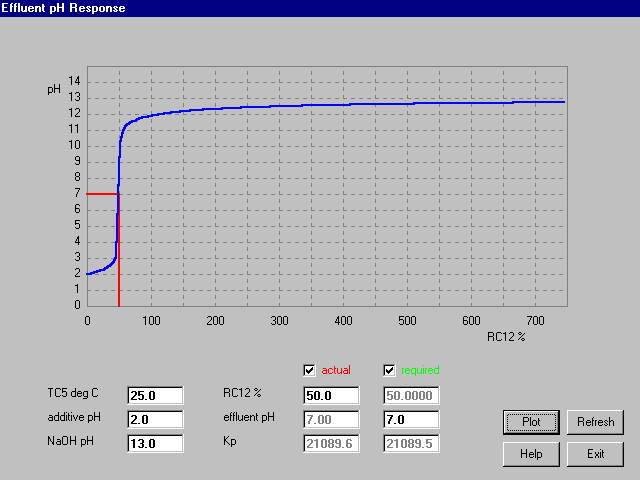The height and width of the screenshot is (480, 640).
Task: Toggle the green 'required' checkbox
Action: 391,370
